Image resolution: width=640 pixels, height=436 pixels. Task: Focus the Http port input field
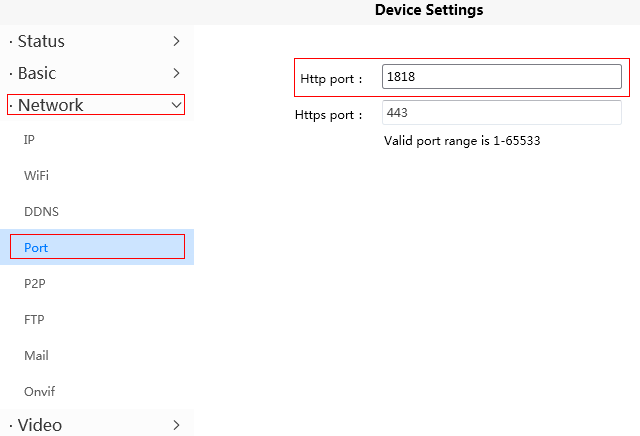pos(501,77)
